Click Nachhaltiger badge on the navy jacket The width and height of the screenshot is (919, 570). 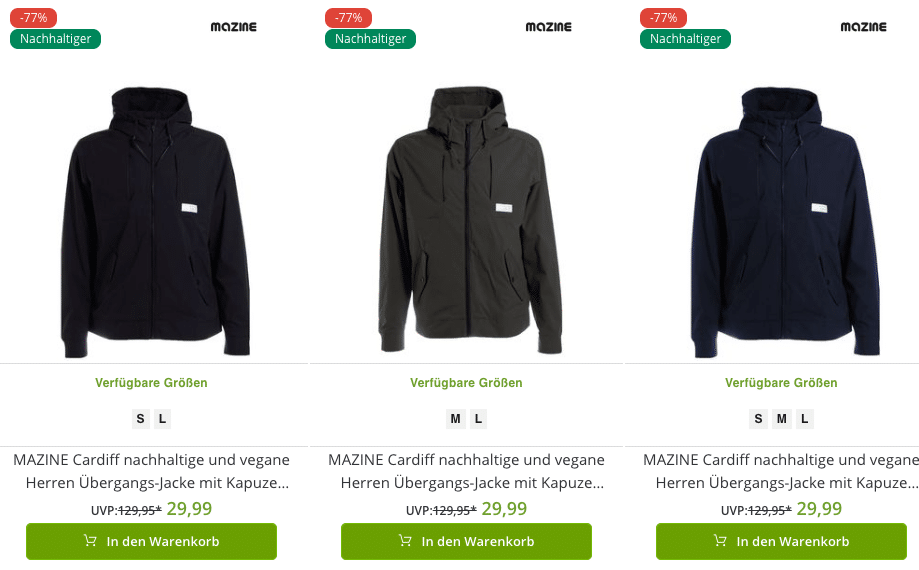685,39
